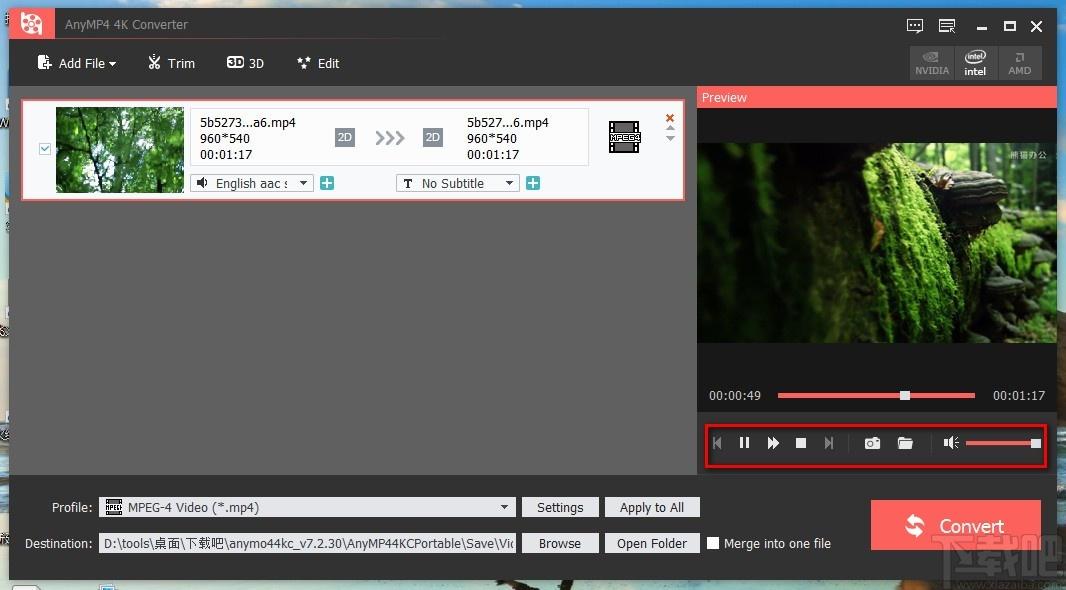Toggle NVIDIA acceleration
Image resolution: width=1066 pixels, height=590 pixels.
tap(931, 63)
